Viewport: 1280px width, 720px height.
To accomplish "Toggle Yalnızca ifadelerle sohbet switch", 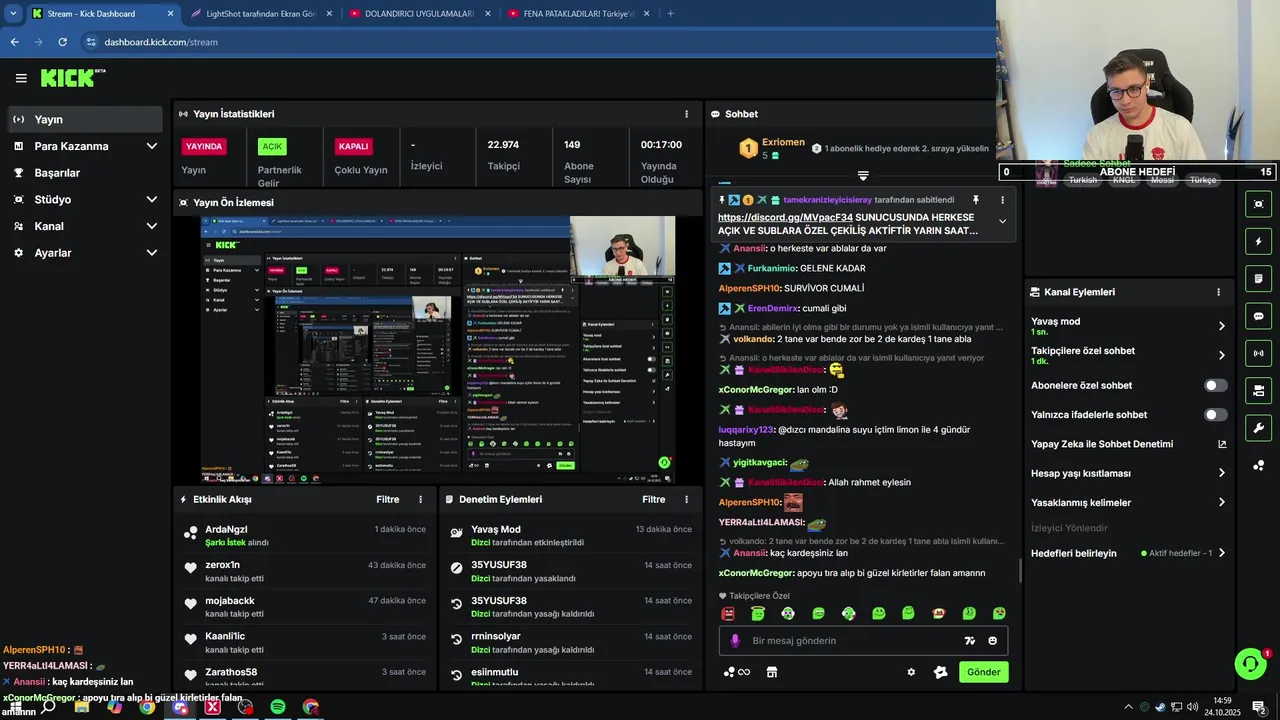I will [x=1216, y=414].
